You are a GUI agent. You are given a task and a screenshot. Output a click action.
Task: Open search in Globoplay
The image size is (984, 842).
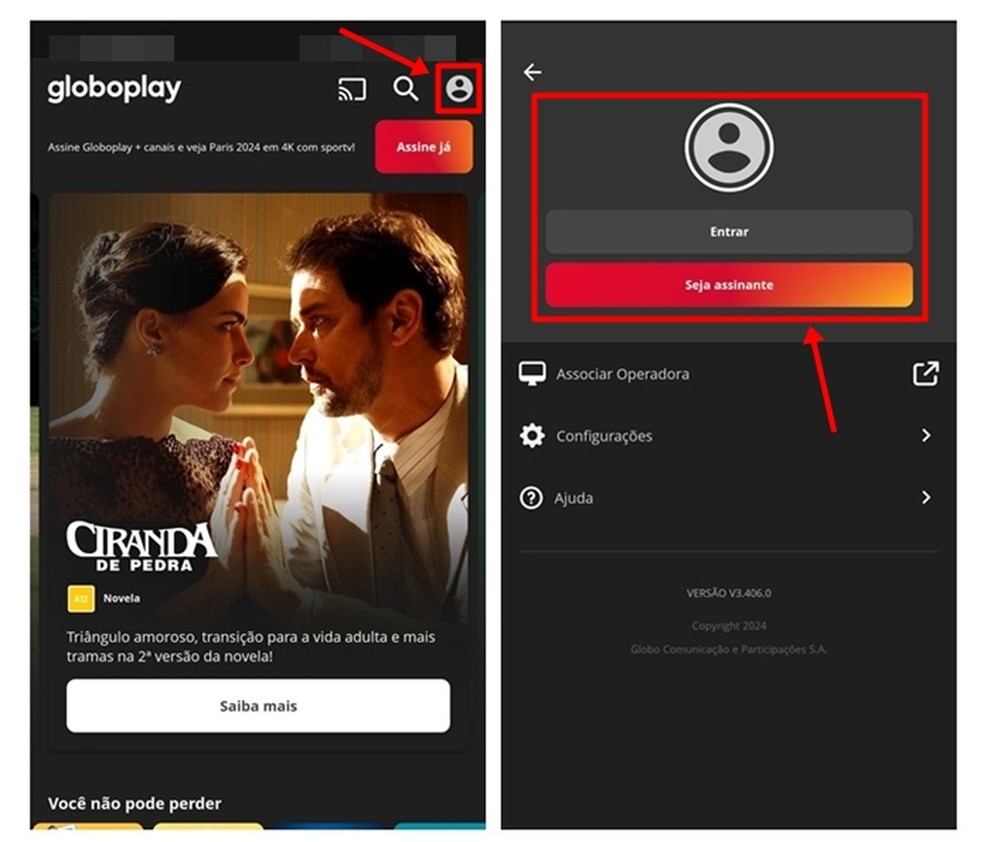[x=406, y=89]
